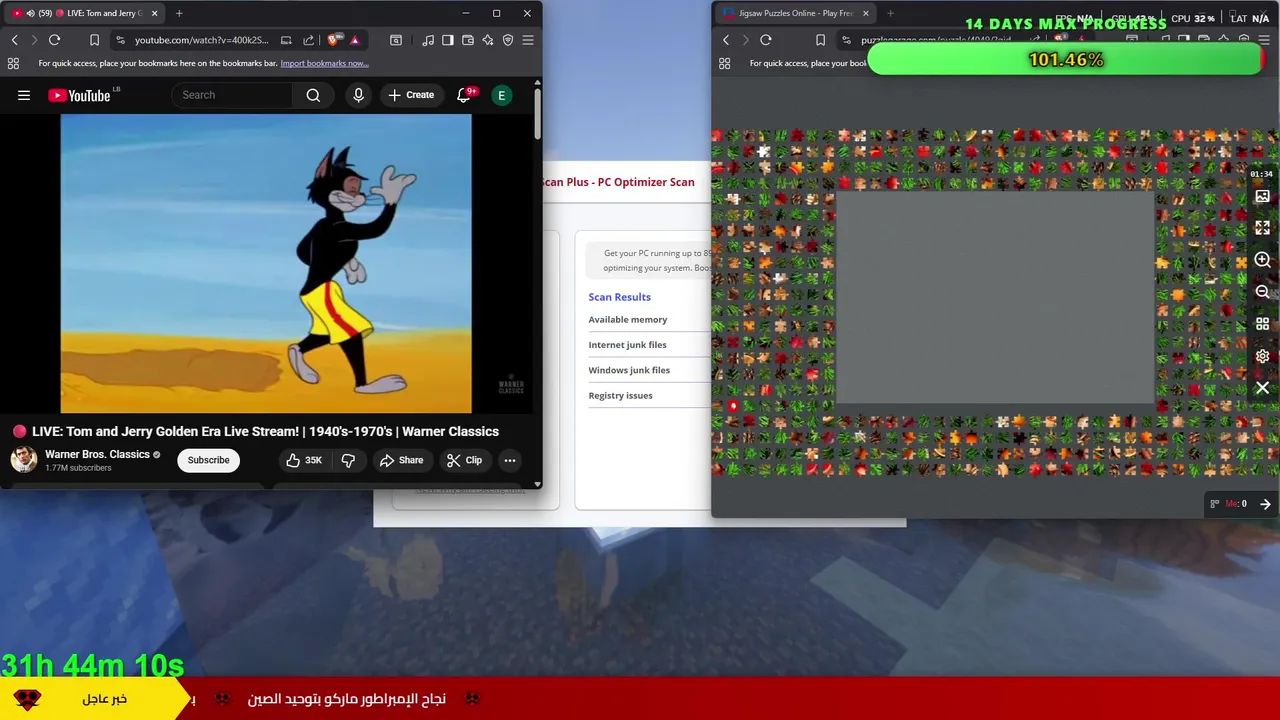This screenshot has height=720, width=1280.
Task: Bookmark the YouTube page
Action: [x=94, y=40]
